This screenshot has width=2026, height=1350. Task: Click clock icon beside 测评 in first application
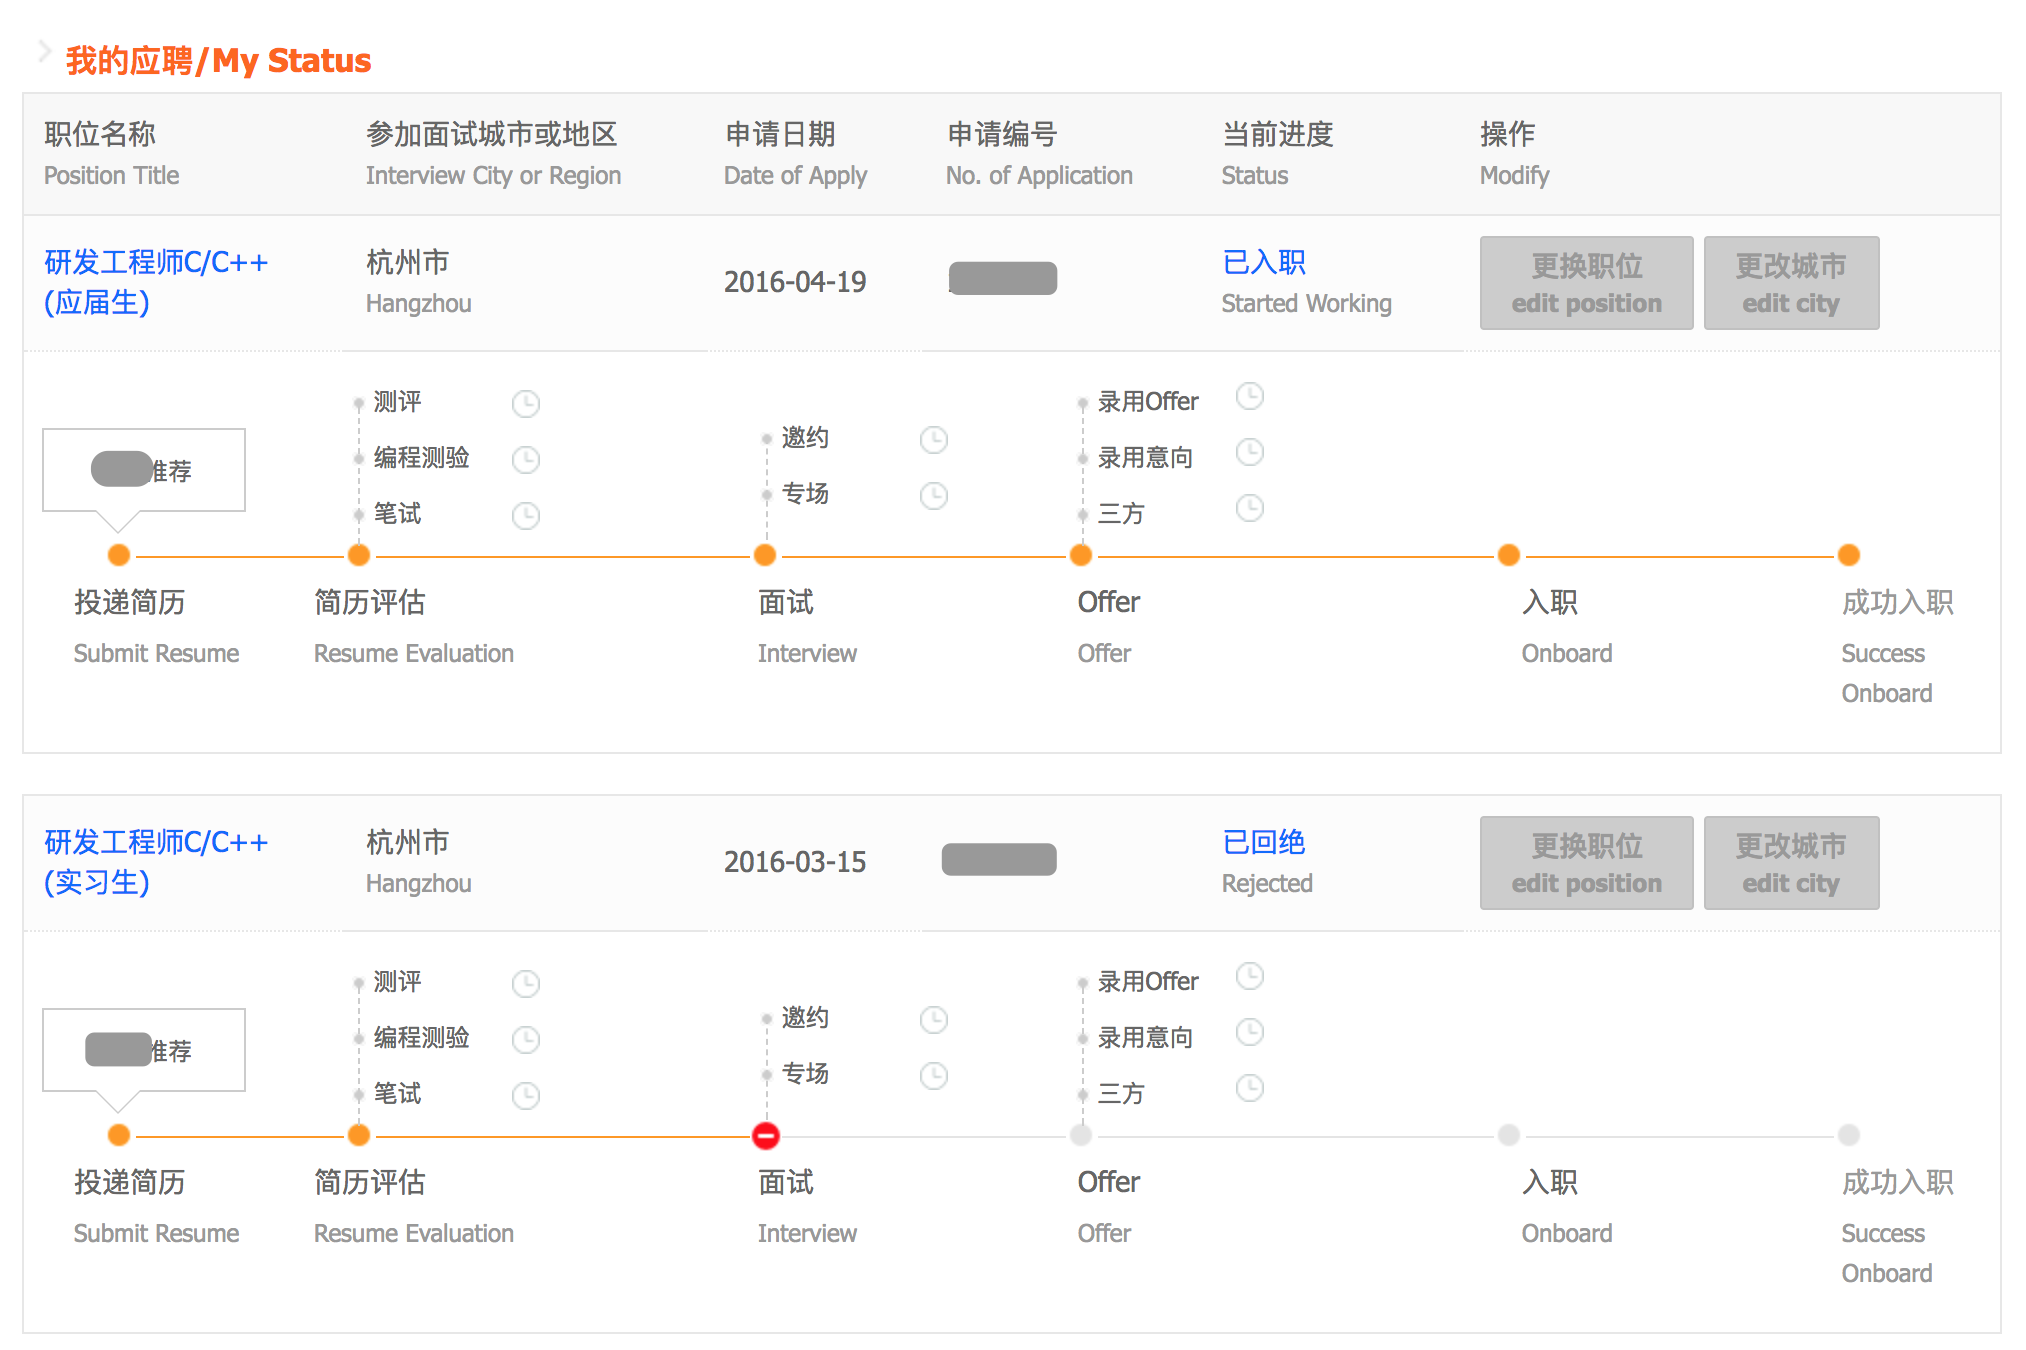point(526,404)
